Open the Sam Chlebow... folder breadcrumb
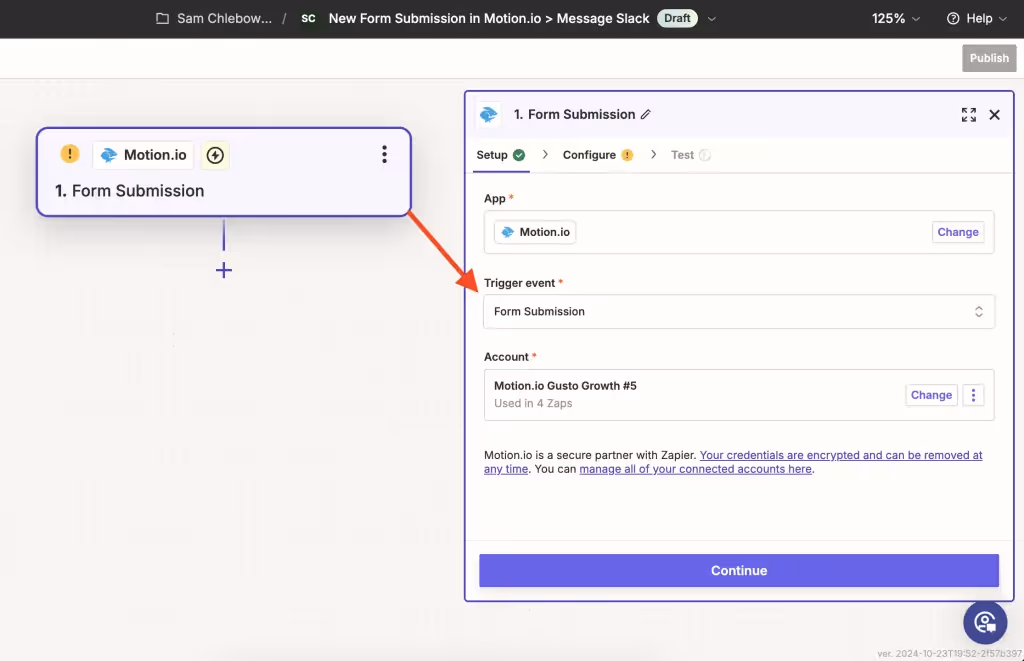Screen dimensions: 1024x661 (x=224, y=18)
